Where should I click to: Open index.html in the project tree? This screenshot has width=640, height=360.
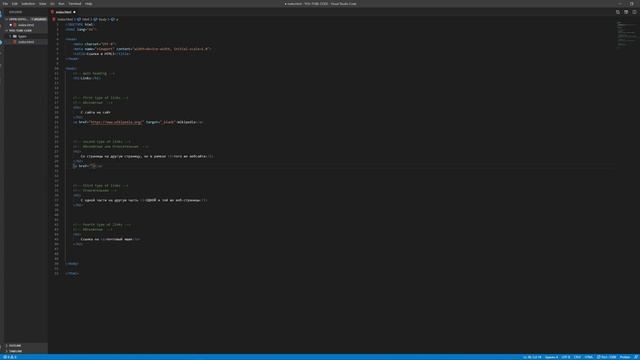tap(26, 42)
